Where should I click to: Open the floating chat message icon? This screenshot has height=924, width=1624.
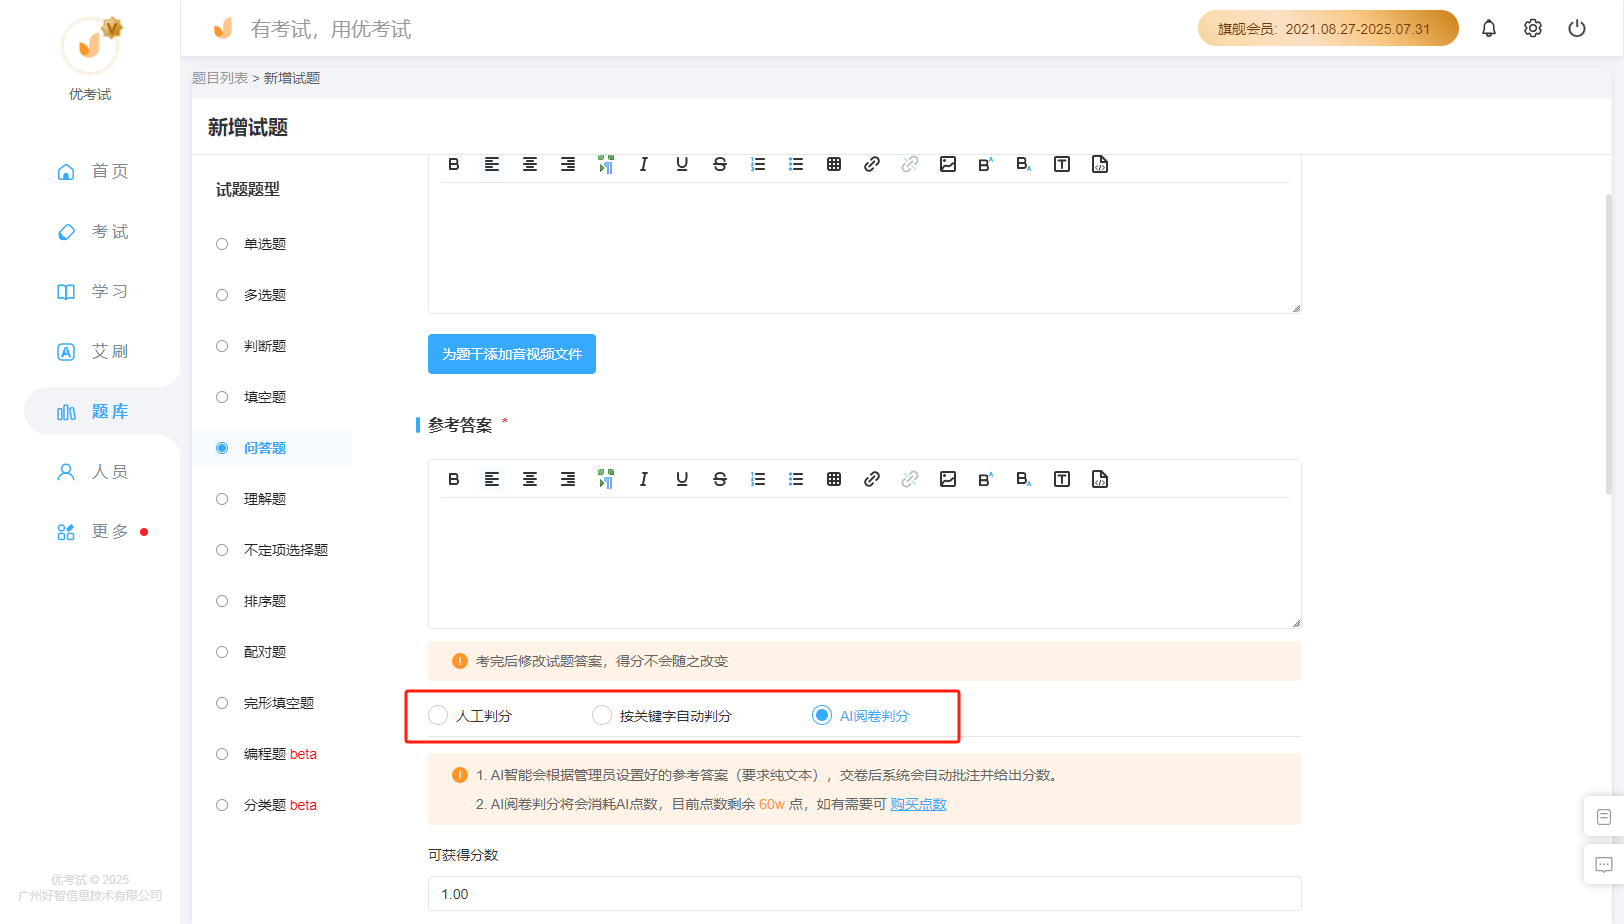1604,864
